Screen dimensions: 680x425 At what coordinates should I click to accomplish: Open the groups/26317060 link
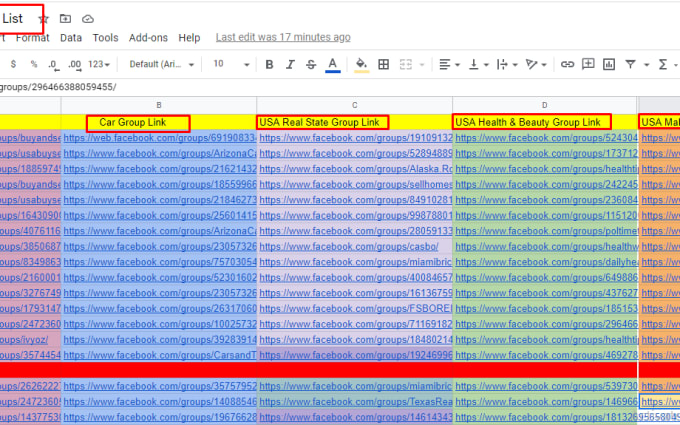pyautogui.click(x=160, y=309)
